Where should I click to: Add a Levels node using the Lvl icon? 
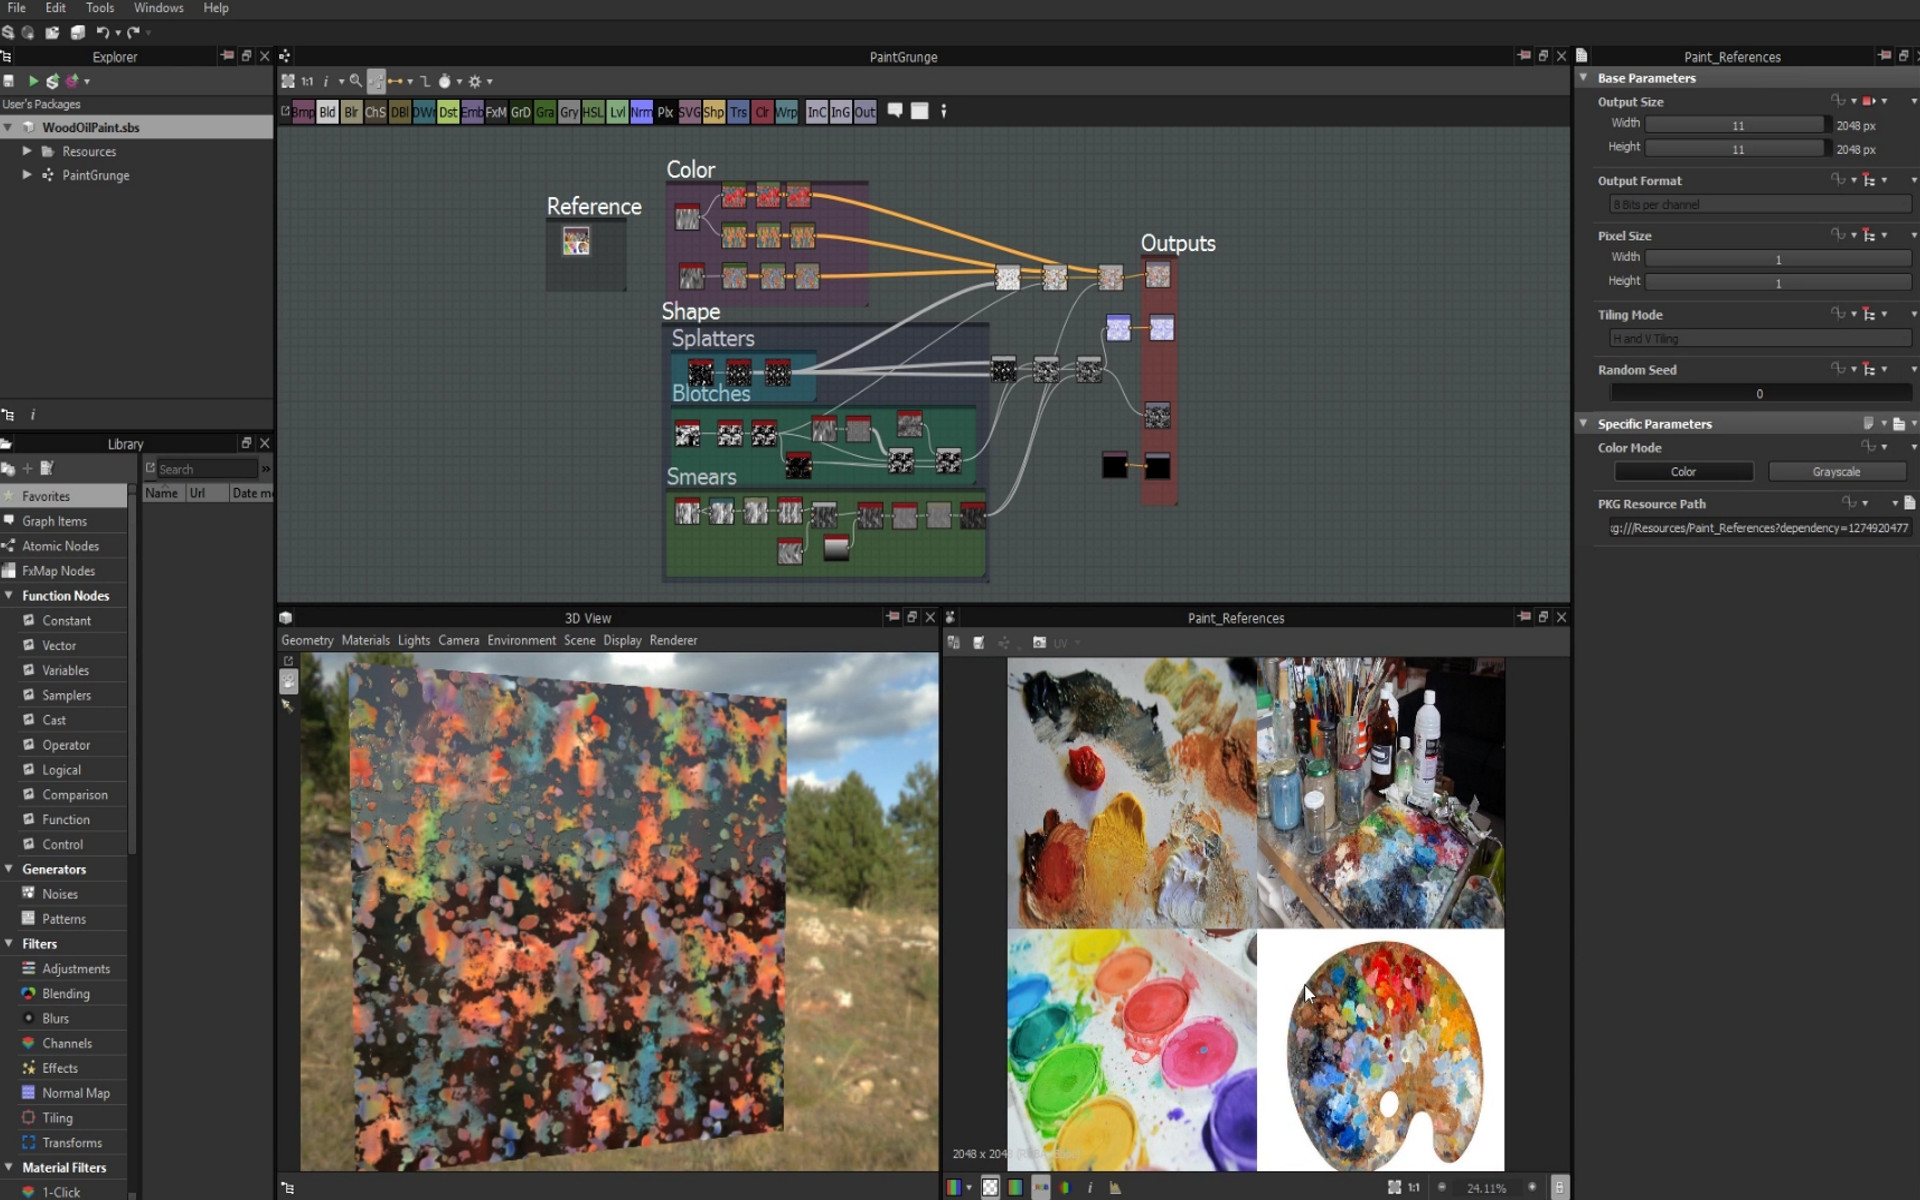tap(617, 111)
